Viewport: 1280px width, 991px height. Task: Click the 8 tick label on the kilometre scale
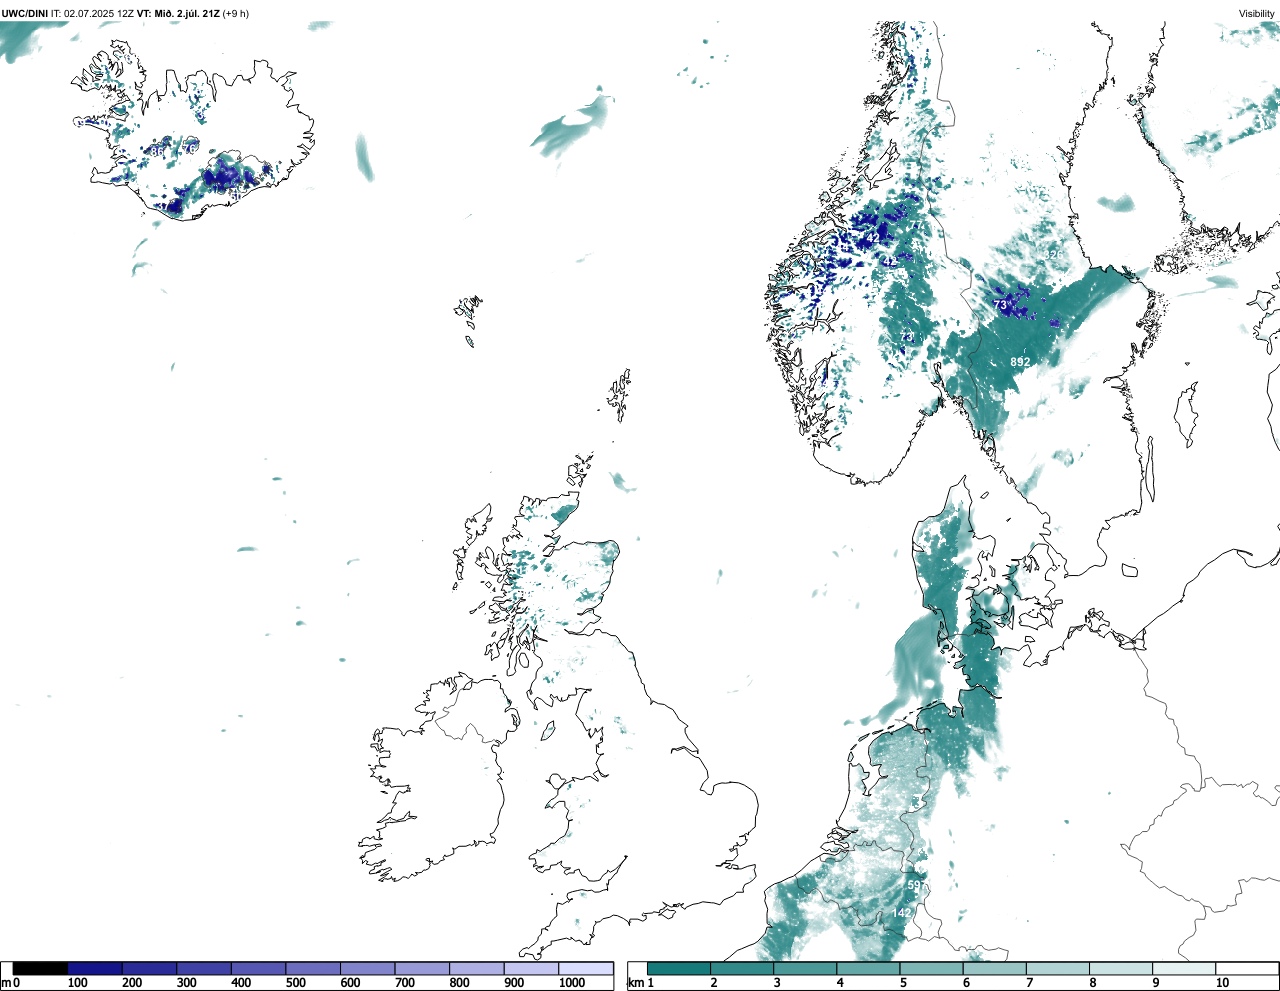tap(1092, 983)
